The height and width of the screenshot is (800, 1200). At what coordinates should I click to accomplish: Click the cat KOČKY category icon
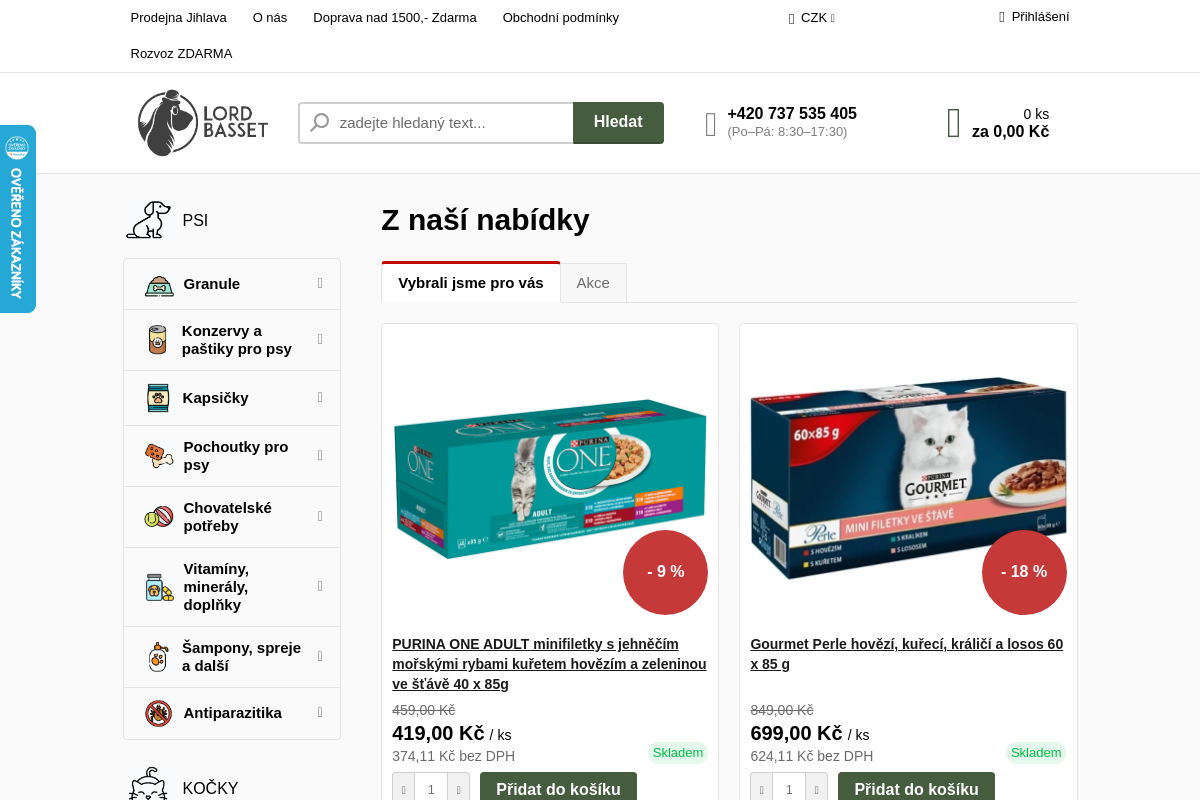pyautogui.click(x=148, y=785)
